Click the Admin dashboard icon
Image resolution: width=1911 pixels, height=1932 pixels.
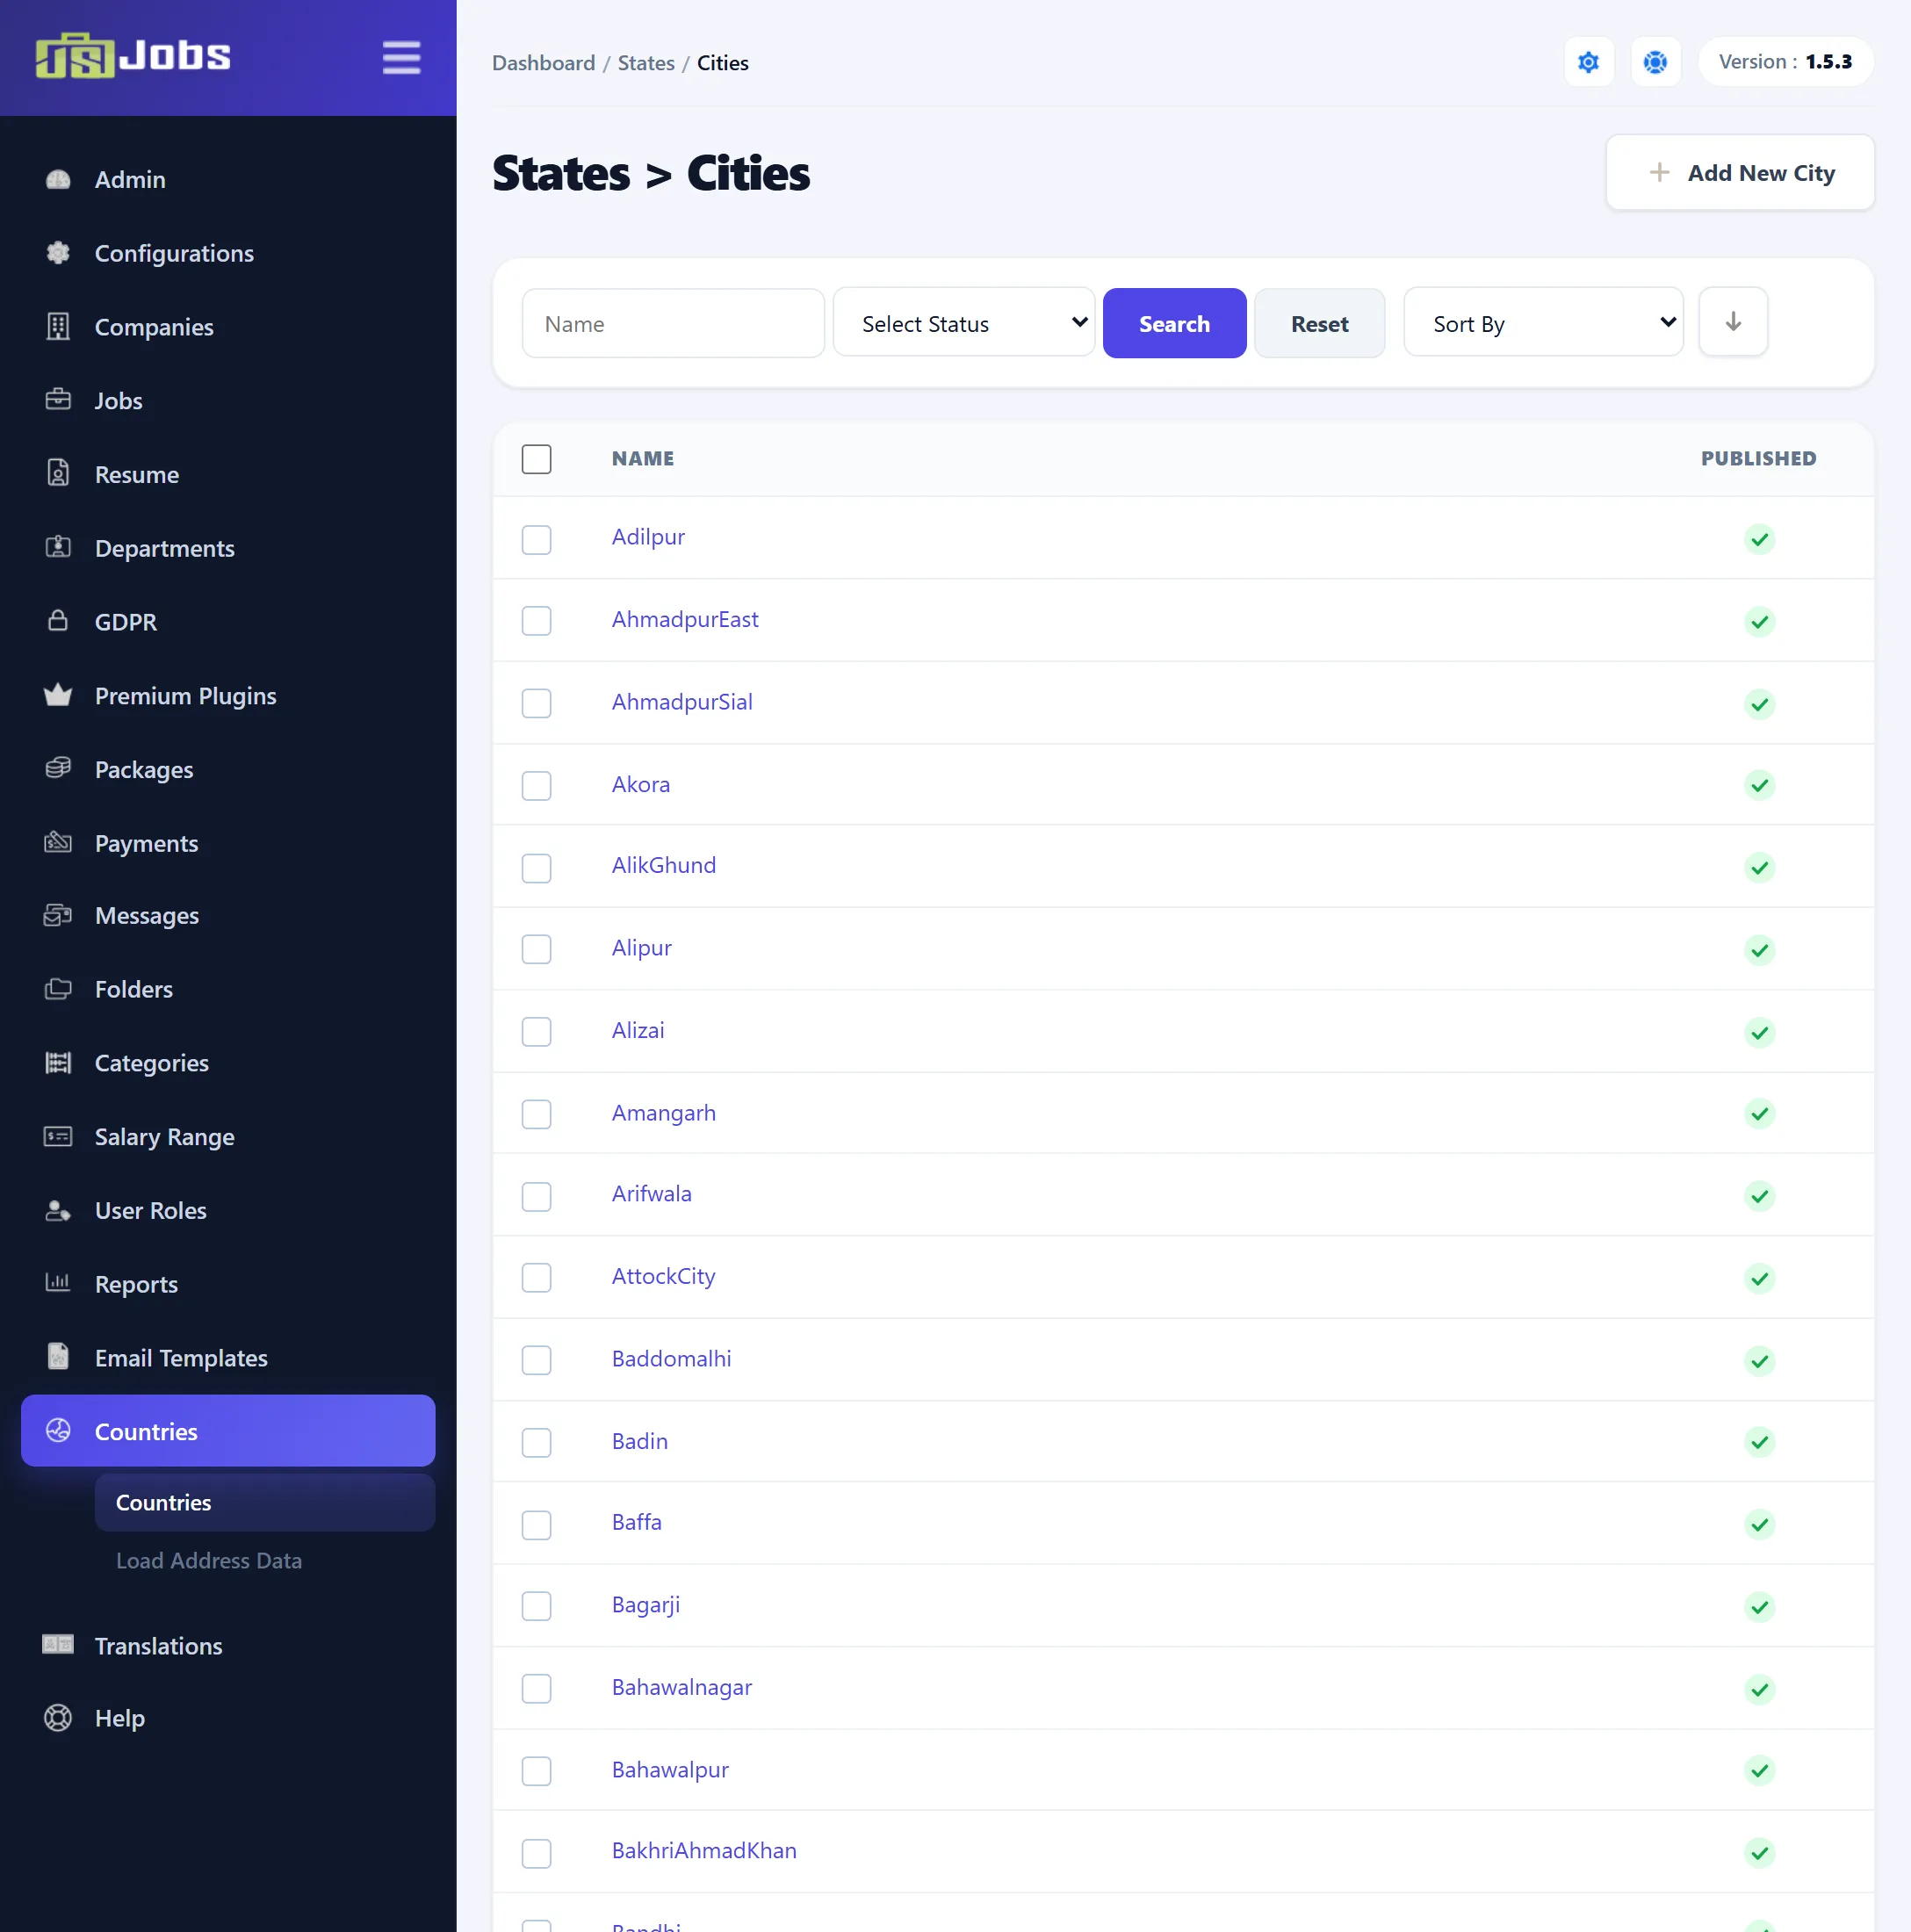58,180
